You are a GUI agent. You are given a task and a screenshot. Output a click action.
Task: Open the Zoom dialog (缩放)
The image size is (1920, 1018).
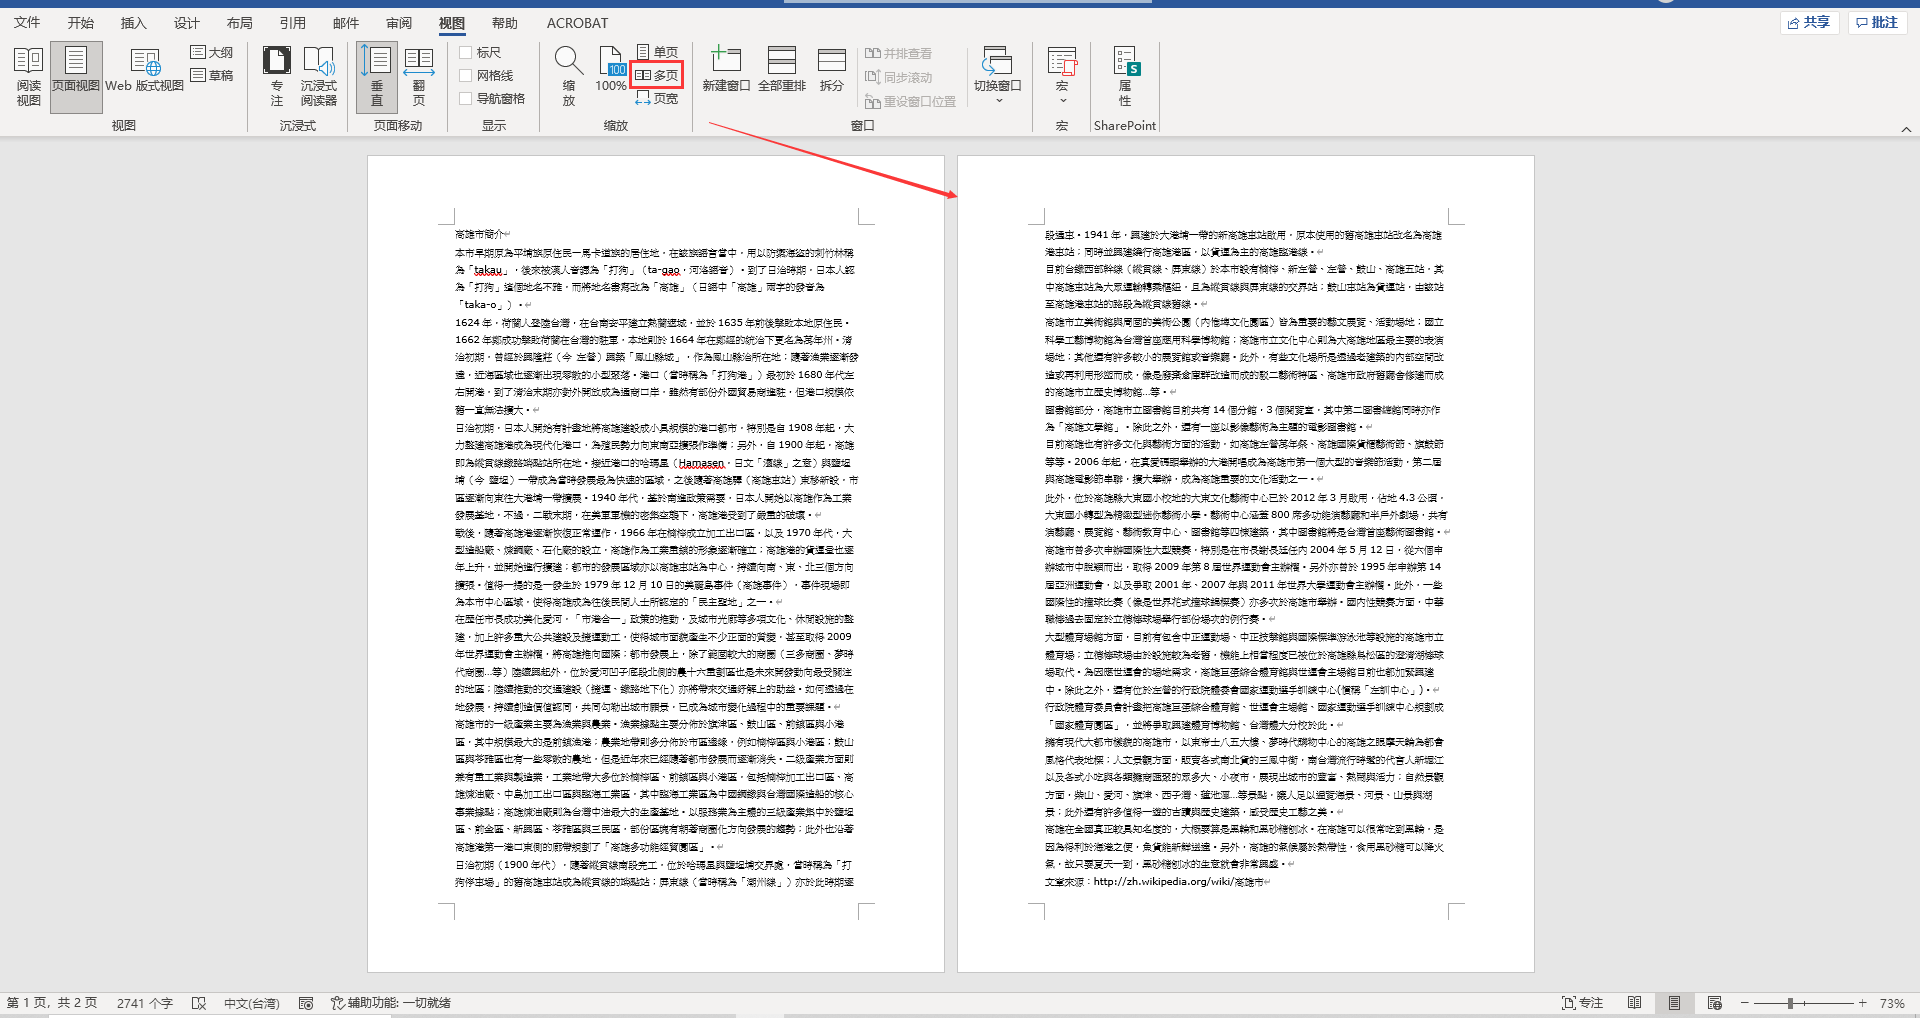(x=568, y=77)
